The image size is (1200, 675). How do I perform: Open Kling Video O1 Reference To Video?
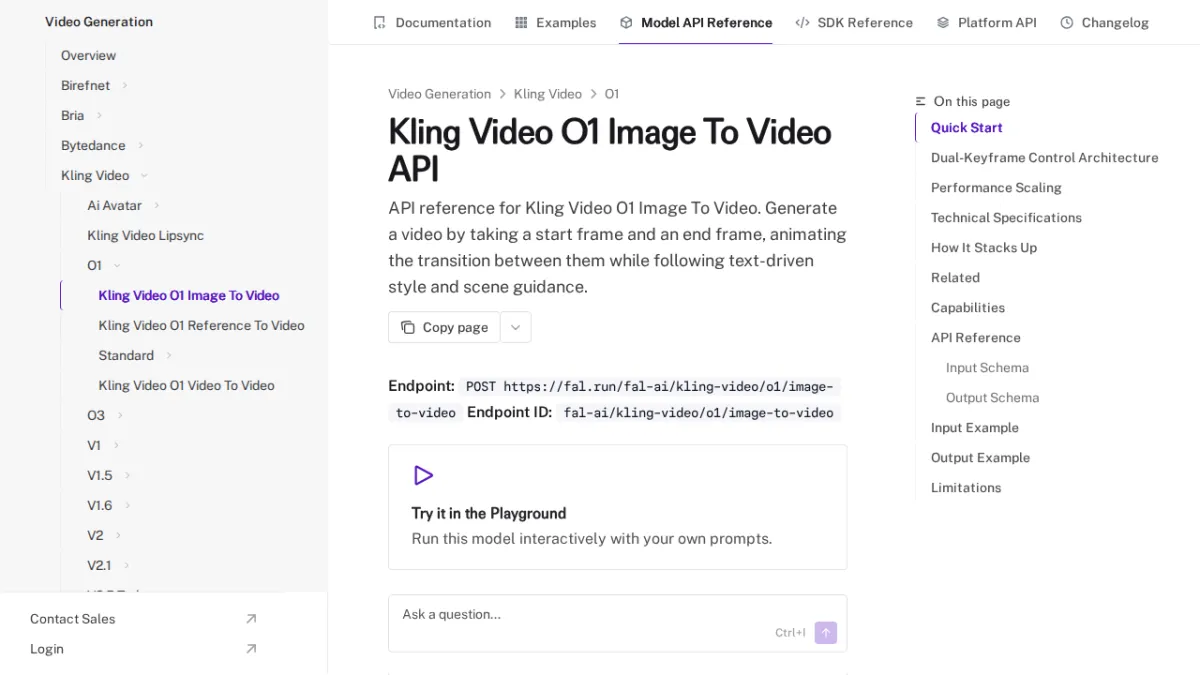pos(201,325)
